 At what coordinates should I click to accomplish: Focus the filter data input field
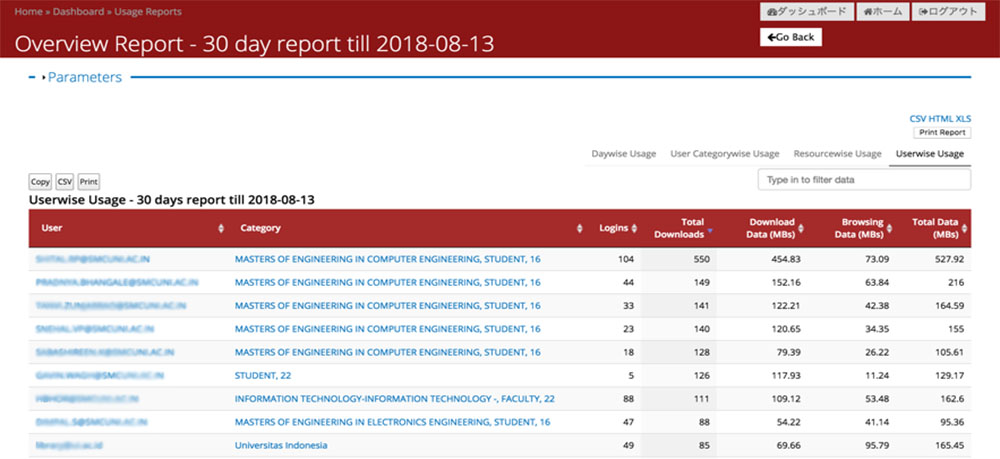point(864,180)
